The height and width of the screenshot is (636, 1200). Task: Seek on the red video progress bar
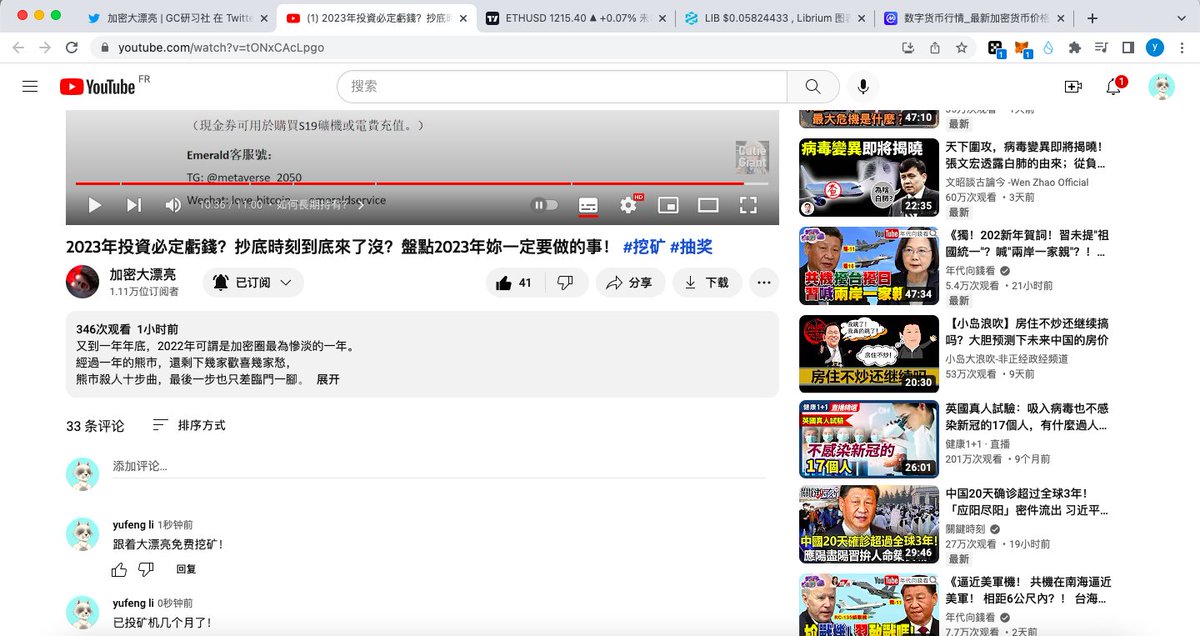(x=422, y=183)
